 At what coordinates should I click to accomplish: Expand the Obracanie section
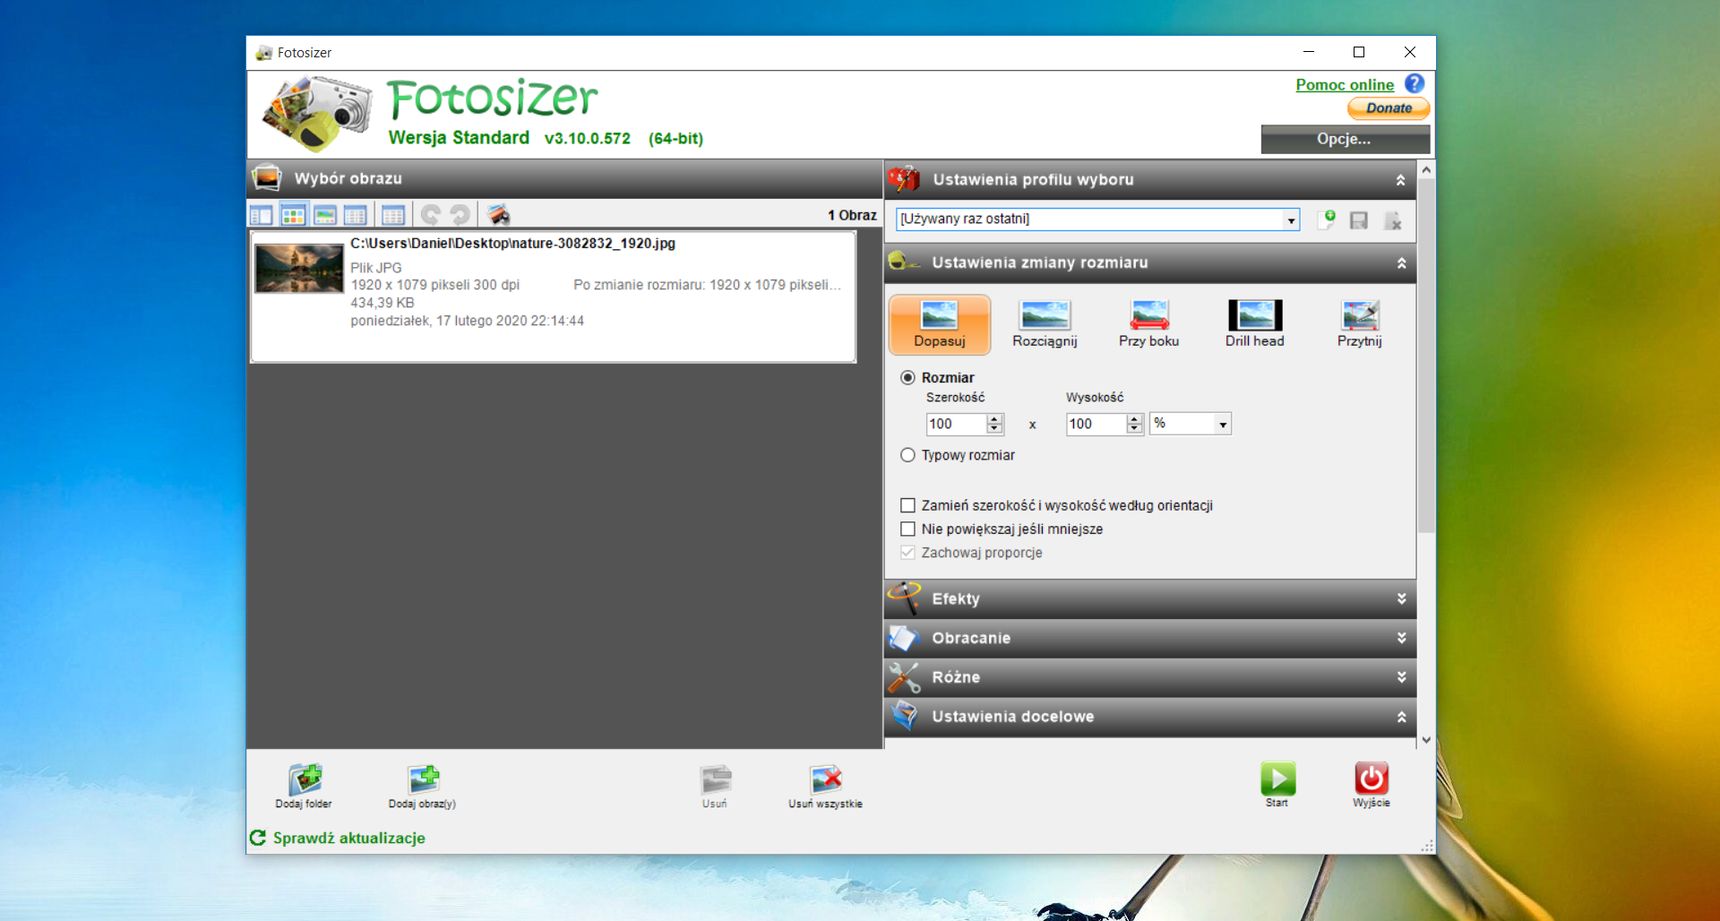[1401, 638]
